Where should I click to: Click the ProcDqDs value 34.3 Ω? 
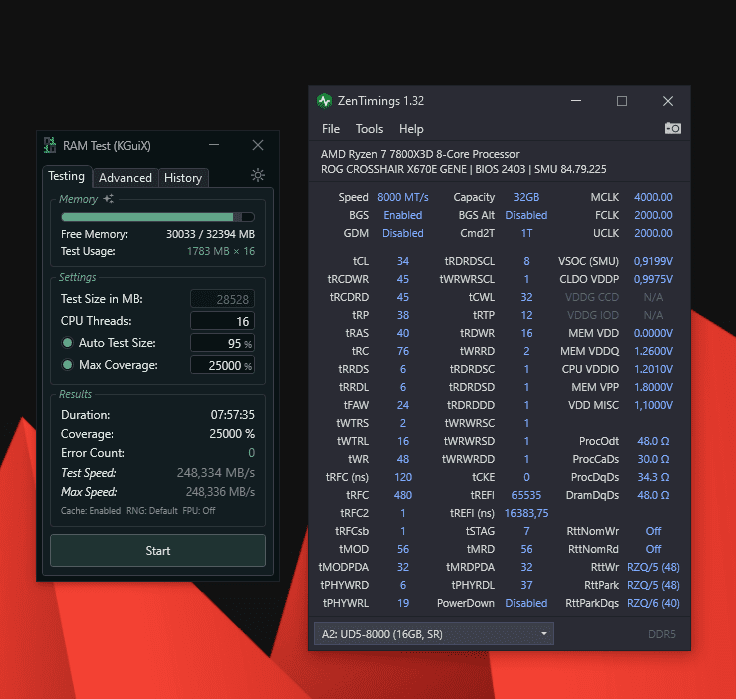[x=653, y=477]
